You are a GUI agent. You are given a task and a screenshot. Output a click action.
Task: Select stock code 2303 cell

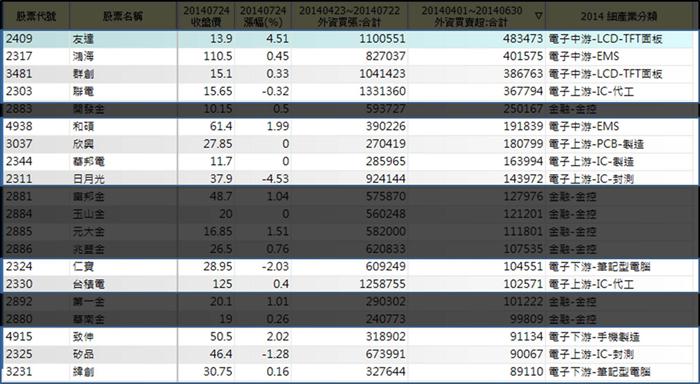(19, 91)
